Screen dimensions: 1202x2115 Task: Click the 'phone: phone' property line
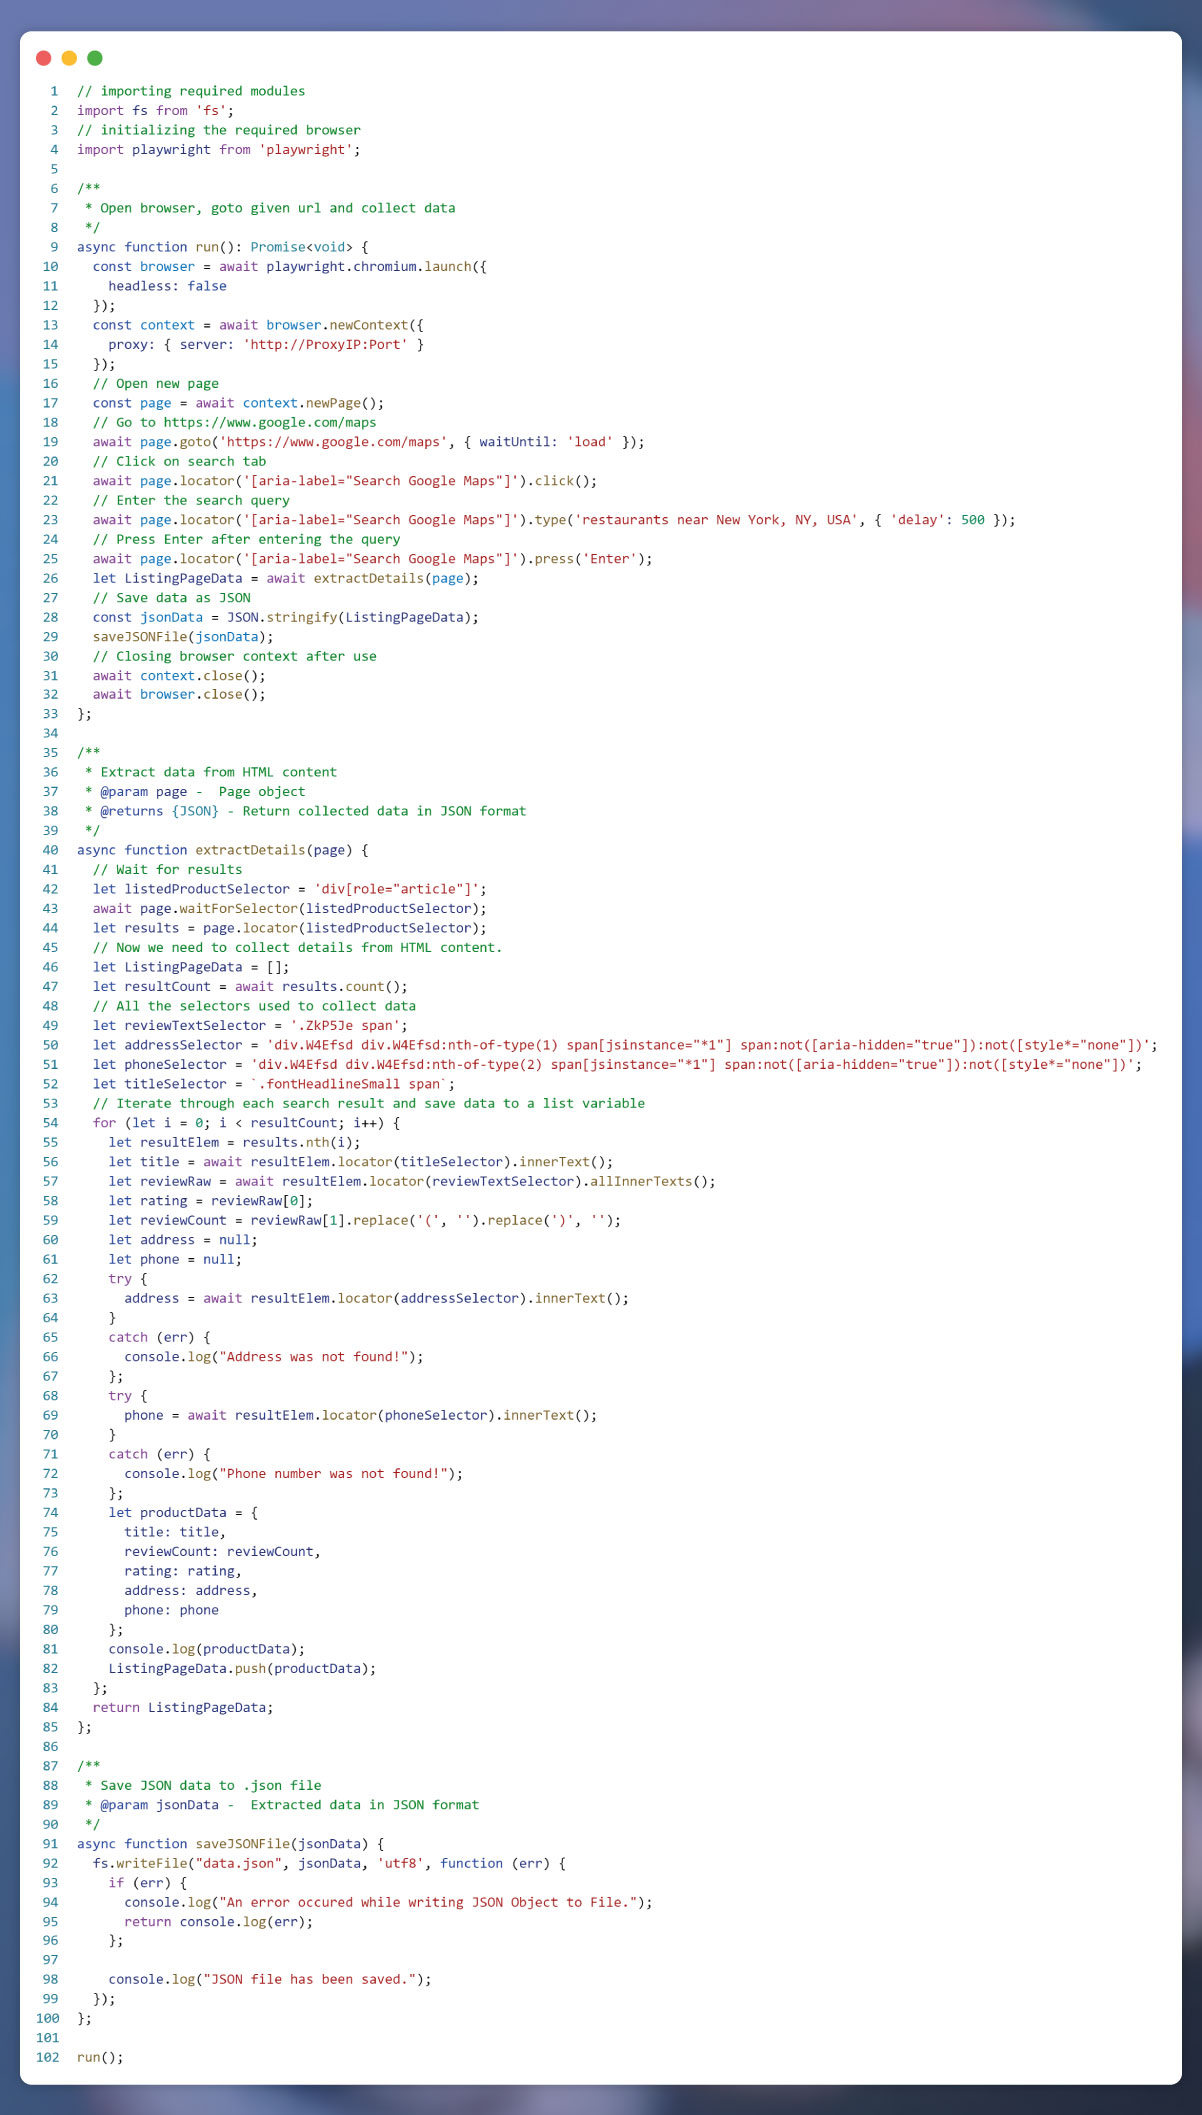171,1611
